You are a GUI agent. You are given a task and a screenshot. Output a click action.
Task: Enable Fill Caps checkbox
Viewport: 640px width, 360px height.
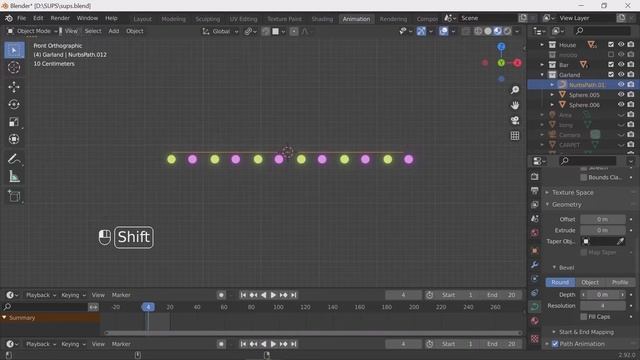pos(584,317)
